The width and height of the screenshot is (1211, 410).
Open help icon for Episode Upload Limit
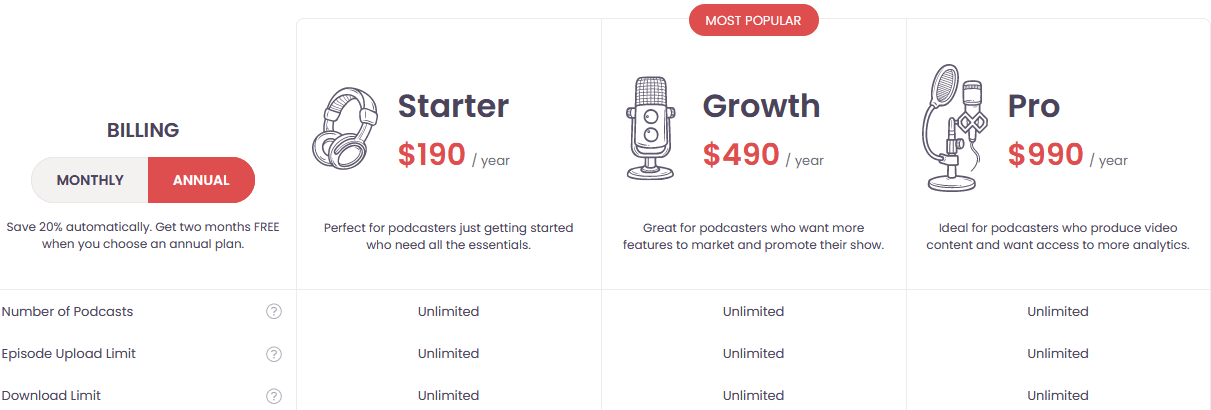pos(274,354)
